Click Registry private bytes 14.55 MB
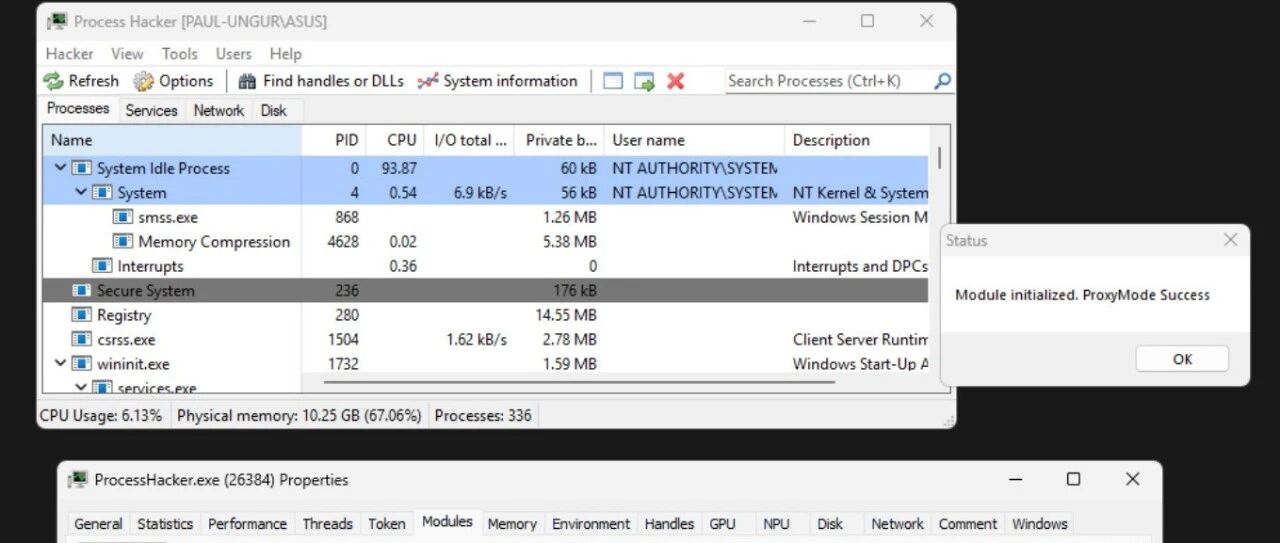This screenshot has width=1280, height=543. [566, 315]
